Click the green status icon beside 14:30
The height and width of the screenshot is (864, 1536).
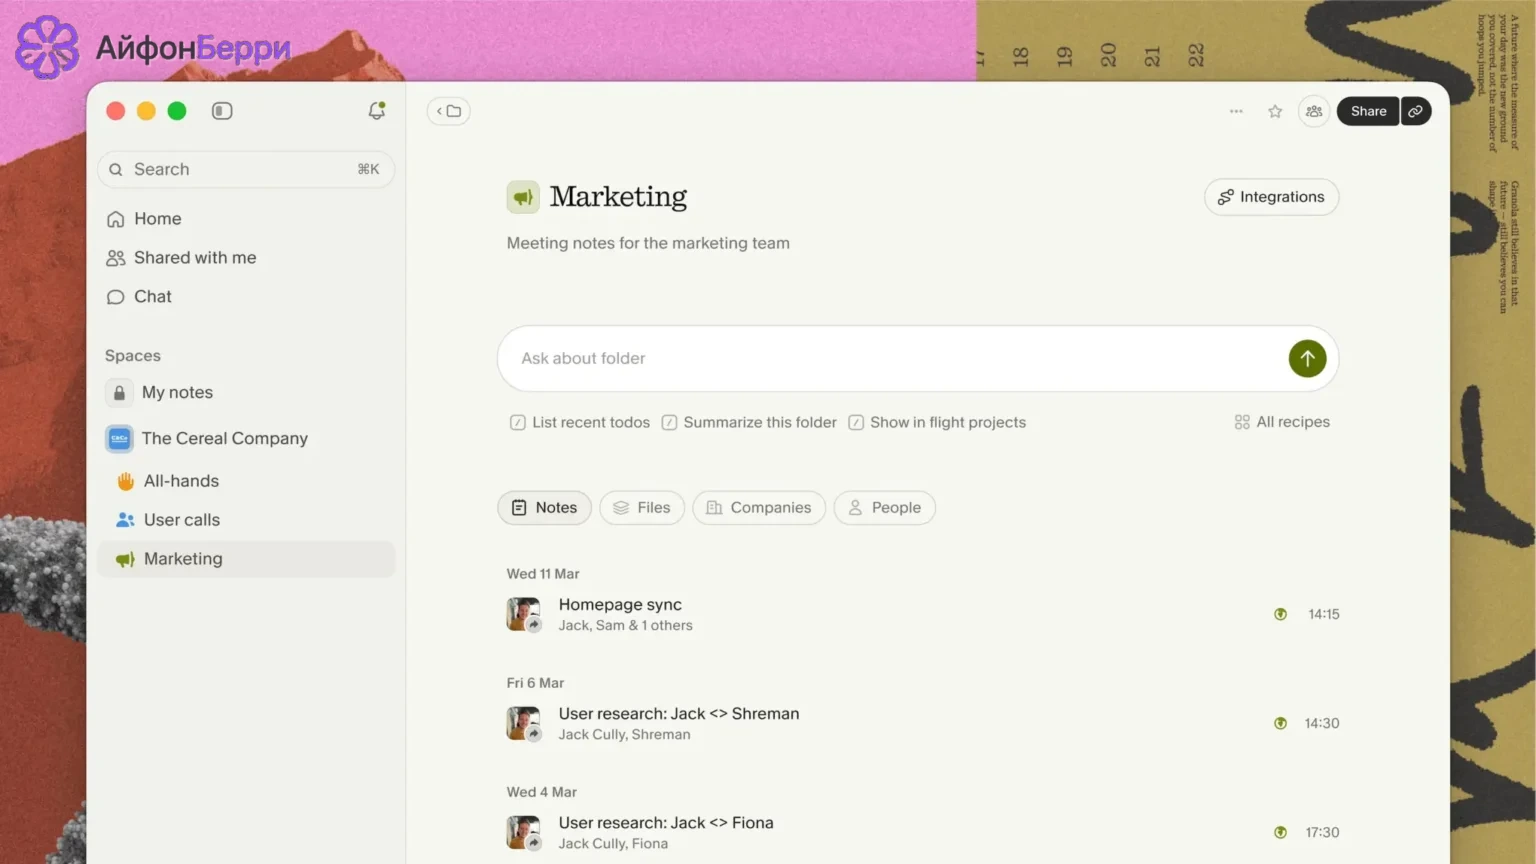coord(1280,723)
